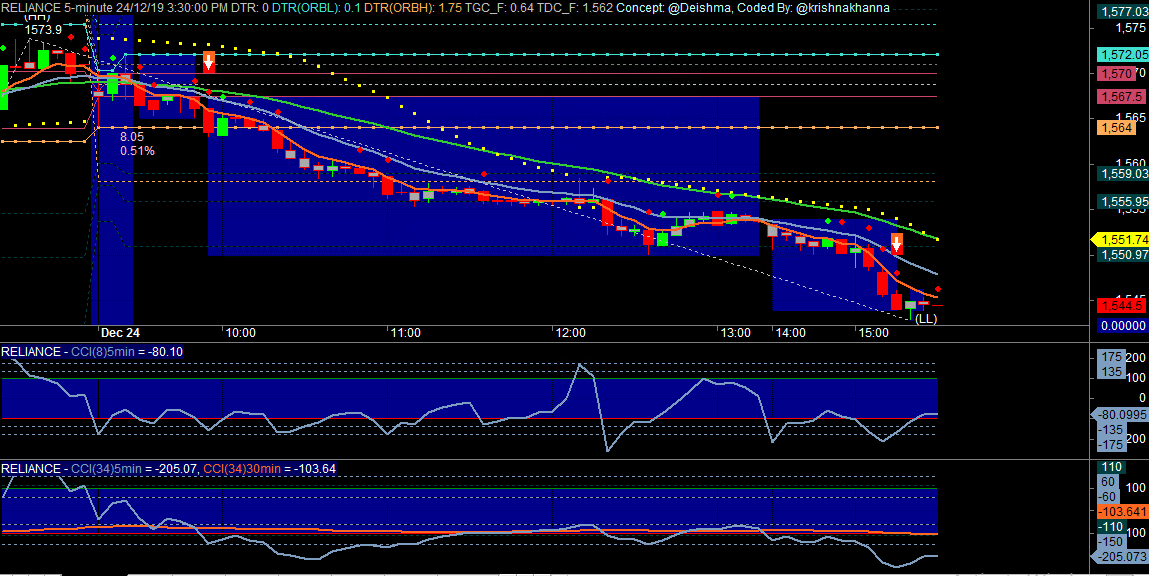The width and height of the screenshot is (1149, 576).
Task: Click the orange -103.641 CCI value tag
Action: click(1122, 512)
